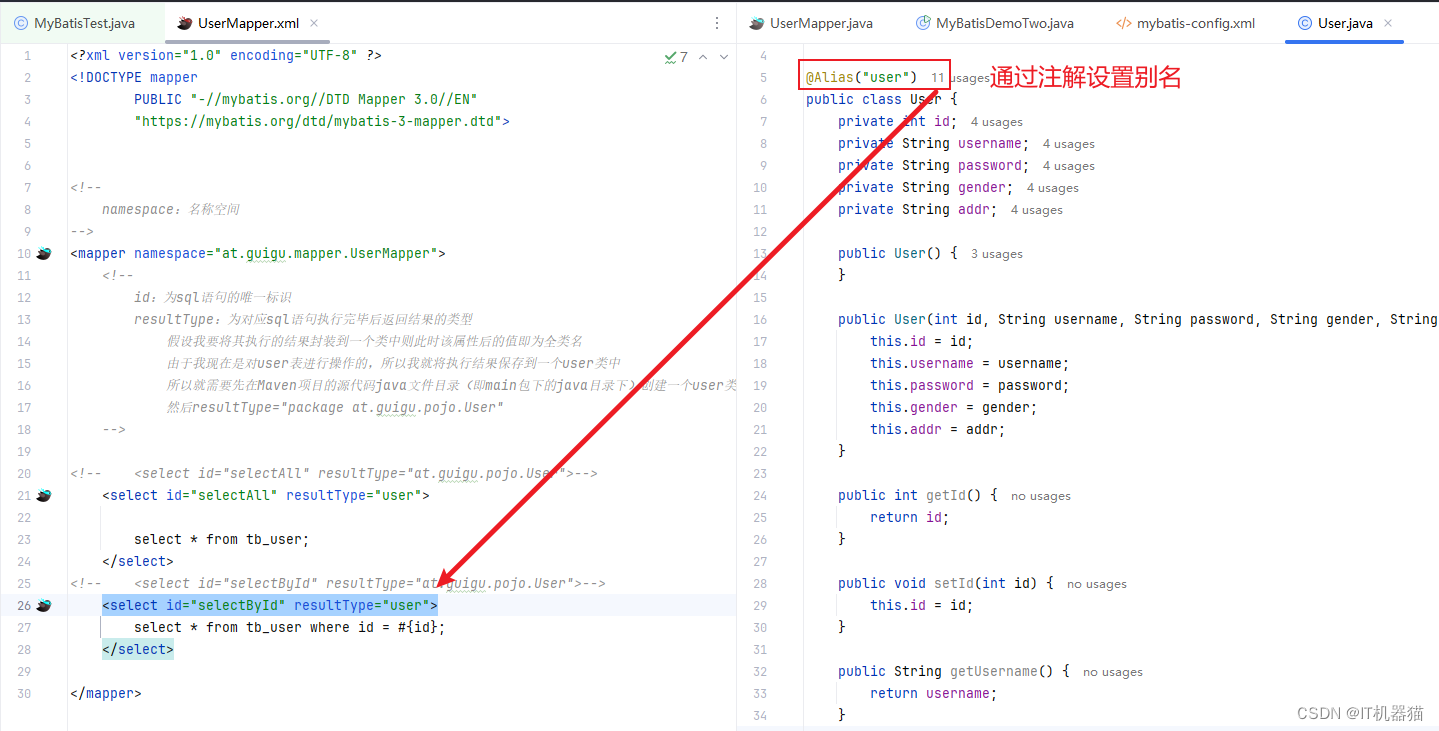
Task: Jump to previous highlighted problem arrow
Action: point(703,57)
